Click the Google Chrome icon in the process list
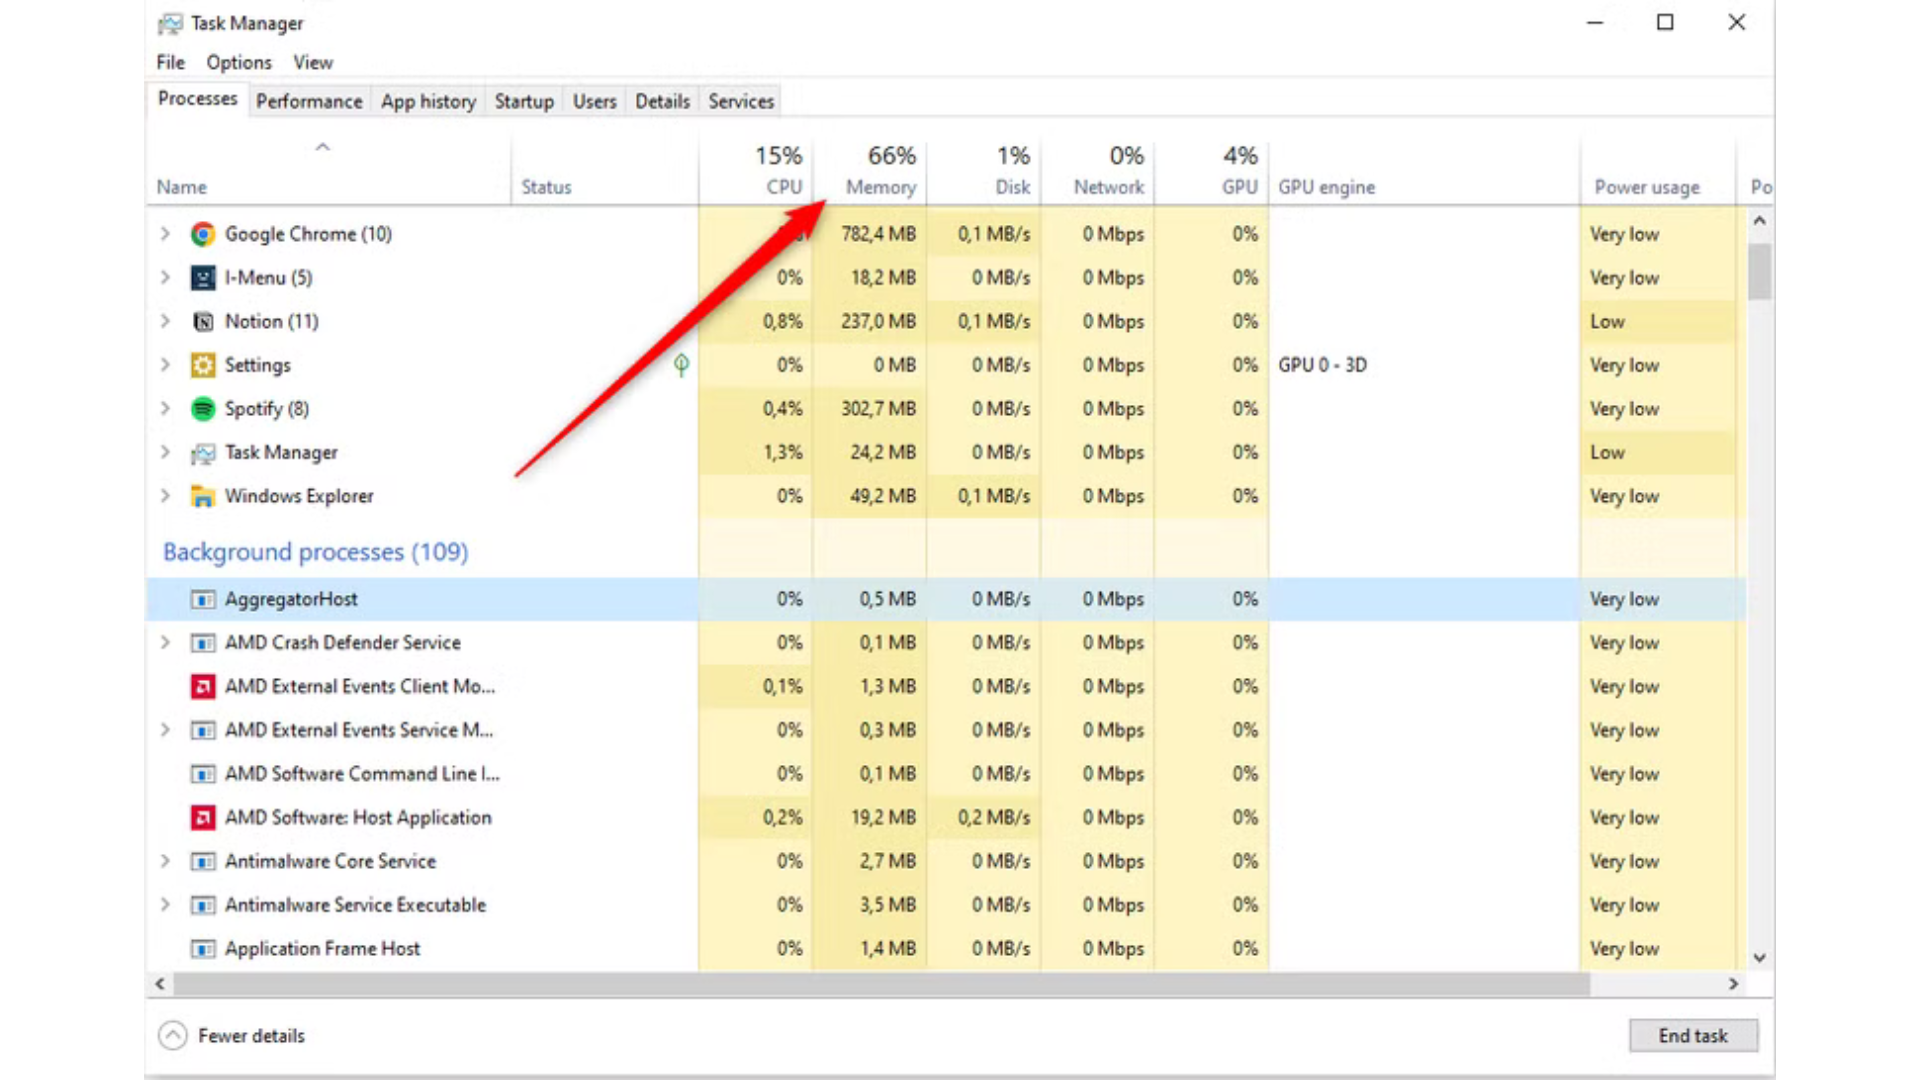This screenshot has width=1920, height=1080. [x=202, y=234]
